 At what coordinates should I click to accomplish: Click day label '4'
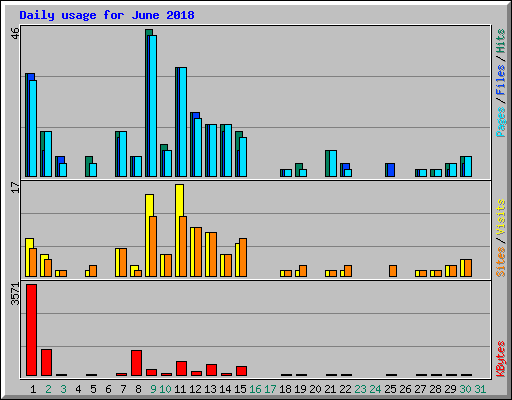(x=78, y=389)
